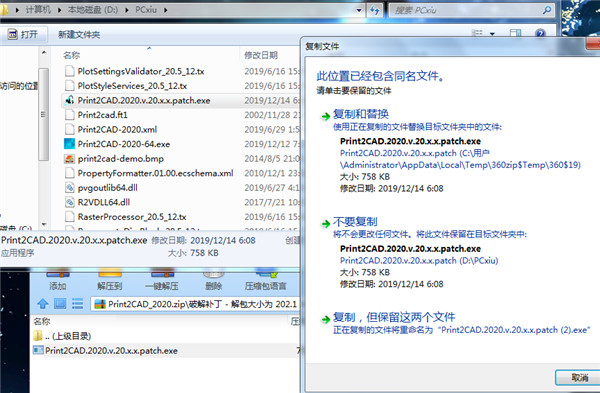
Task: Click the 添加 tool in the 360zip toolbar
Action: pyautogui.click(x=58, y=280)
